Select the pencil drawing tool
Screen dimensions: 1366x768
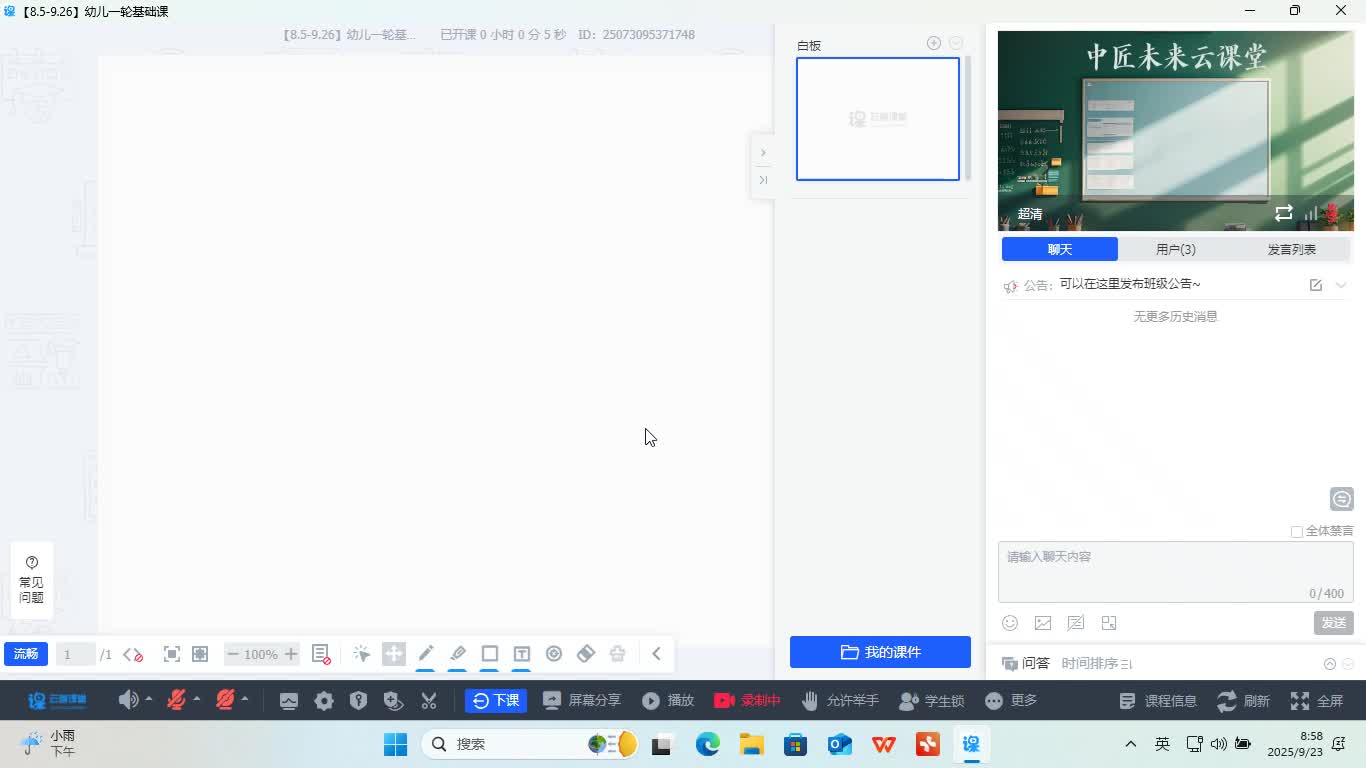[x=426, y=654]
